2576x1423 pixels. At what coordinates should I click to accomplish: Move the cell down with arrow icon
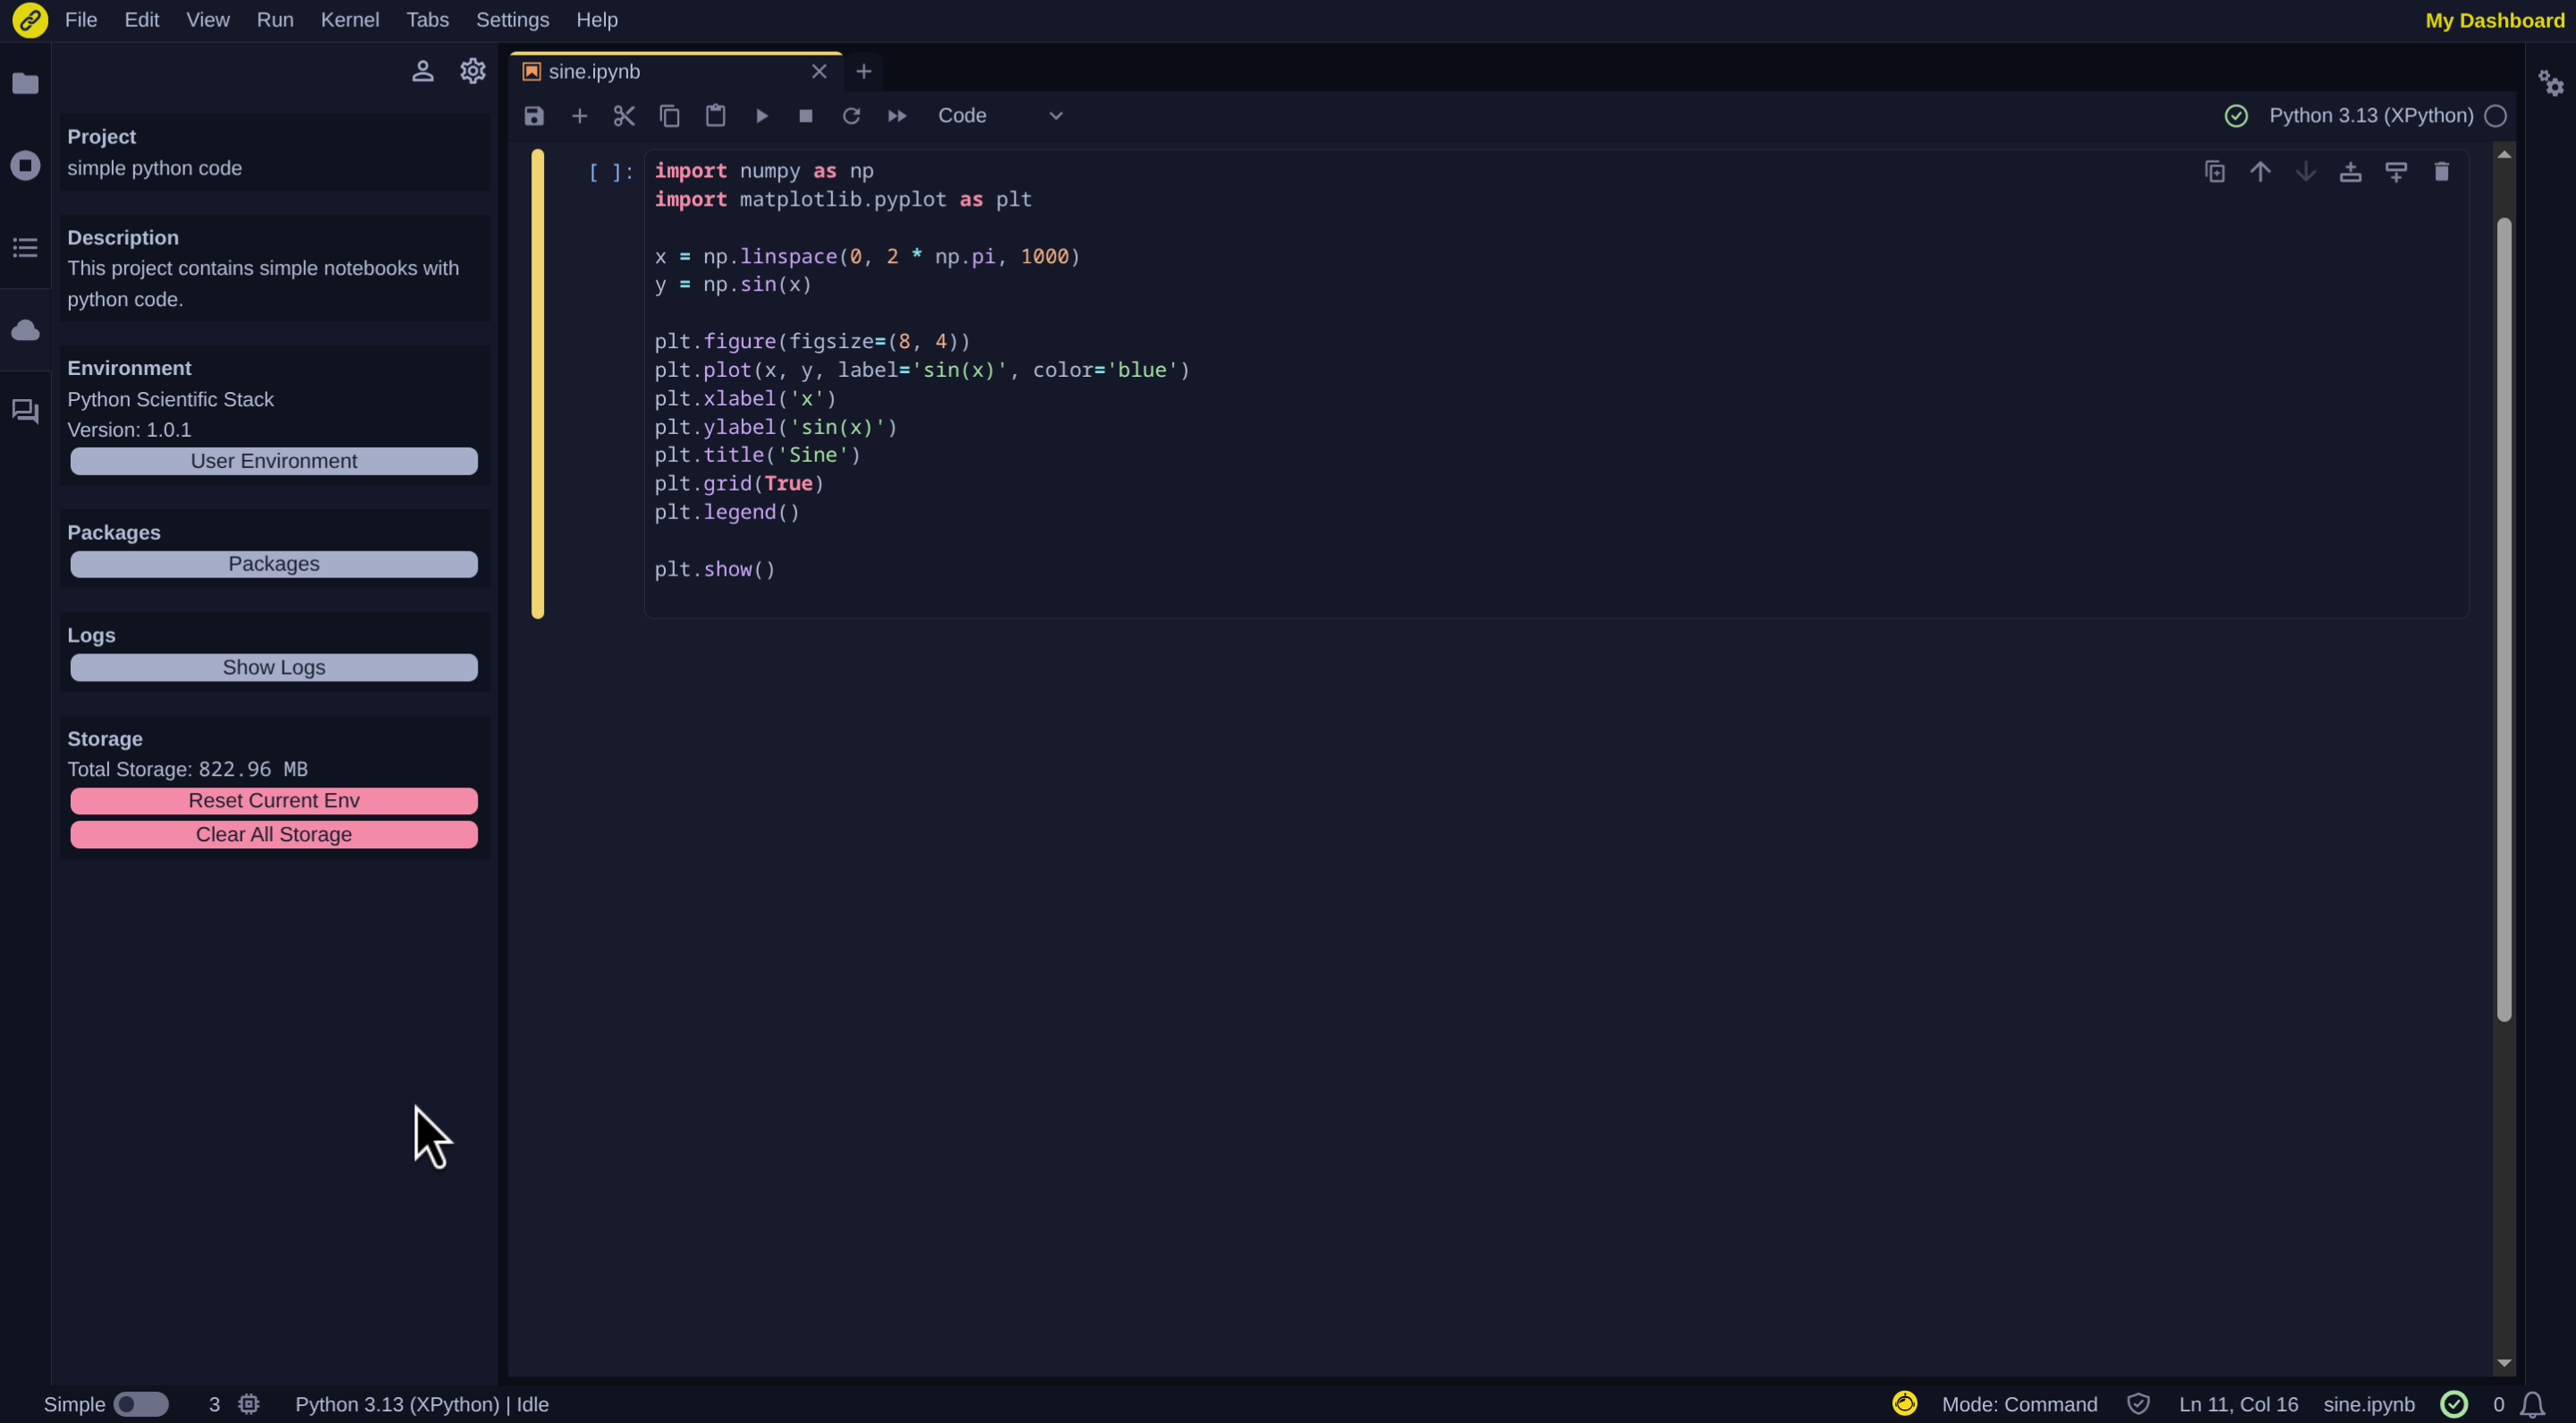(2306, 171)
